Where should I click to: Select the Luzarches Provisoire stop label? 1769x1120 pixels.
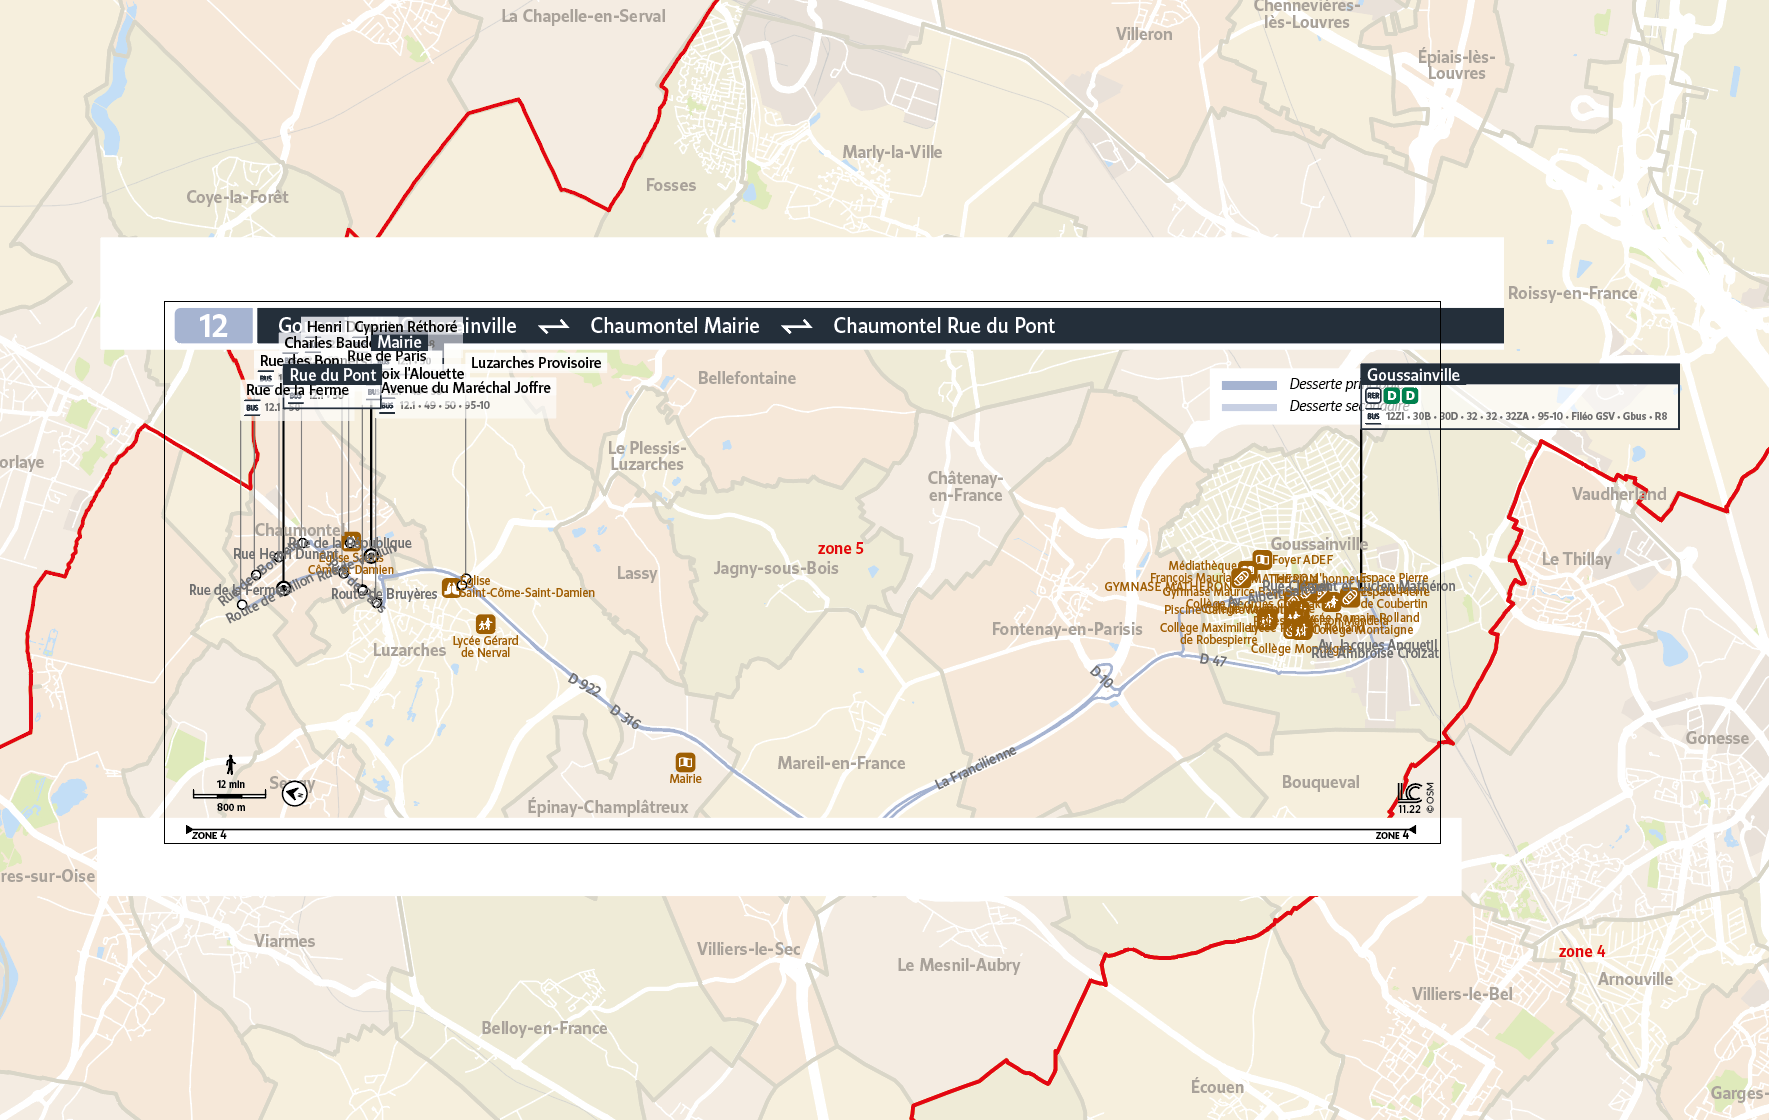pos(536,363)
